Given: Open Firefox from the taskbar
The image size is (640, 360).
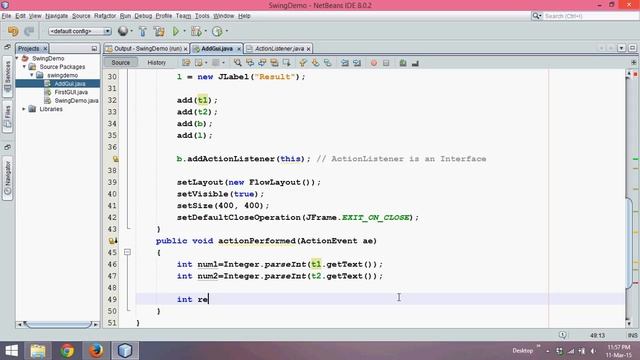Looking at the screenshot, I should (96, 351).
